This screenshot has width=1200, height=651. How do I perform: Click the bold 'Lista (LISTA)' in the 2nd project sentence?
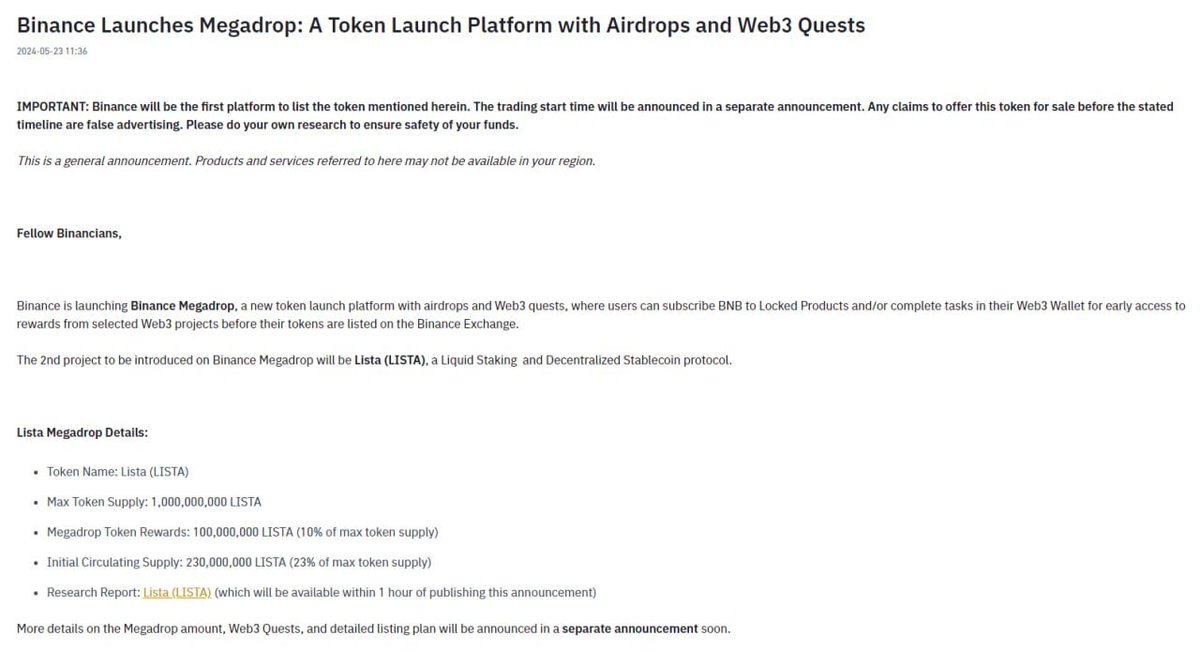[x=391, y=360]
